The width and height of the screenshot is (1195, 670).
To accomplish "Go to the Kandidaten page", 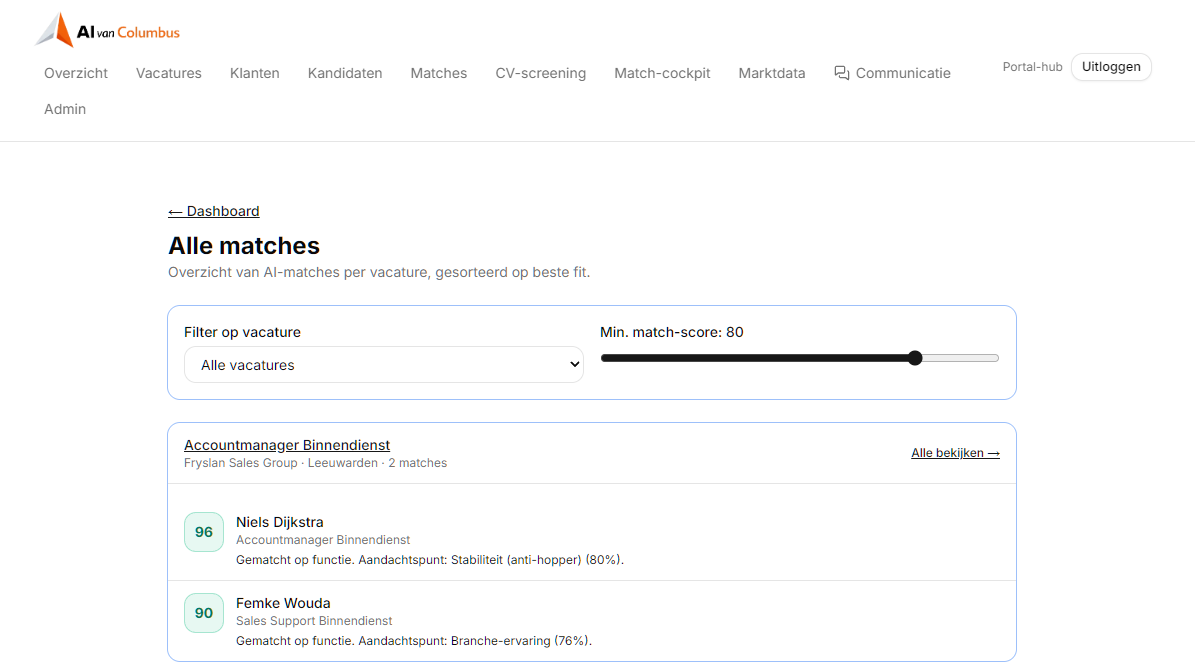I will click(344, 73).
